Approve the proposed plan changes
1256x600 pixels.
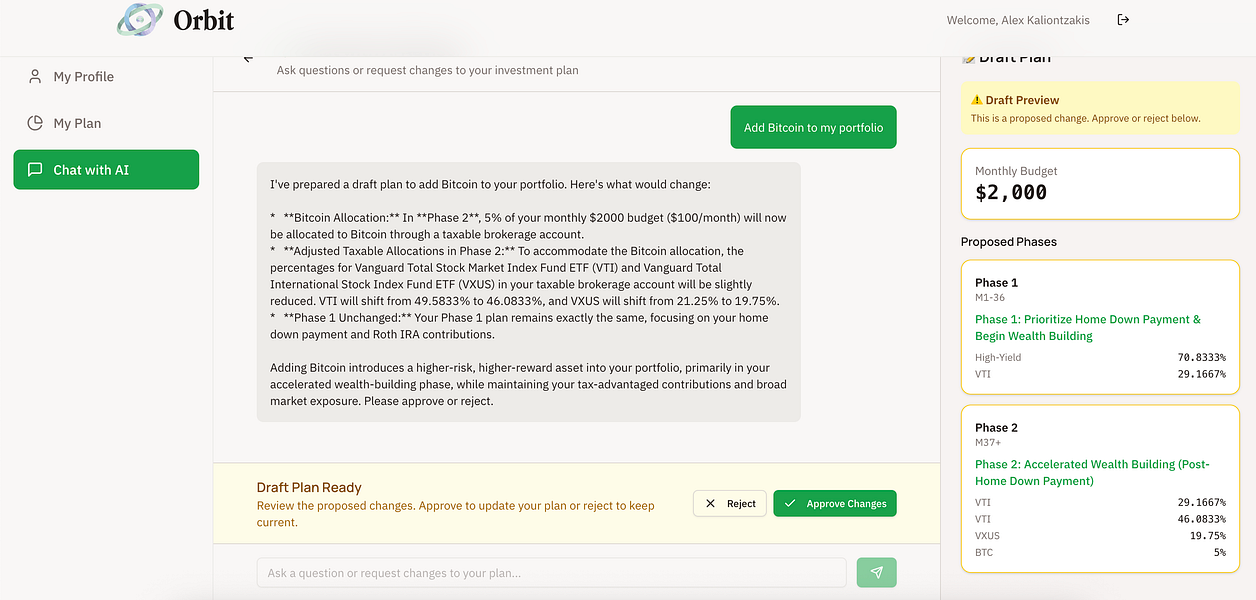835,504
